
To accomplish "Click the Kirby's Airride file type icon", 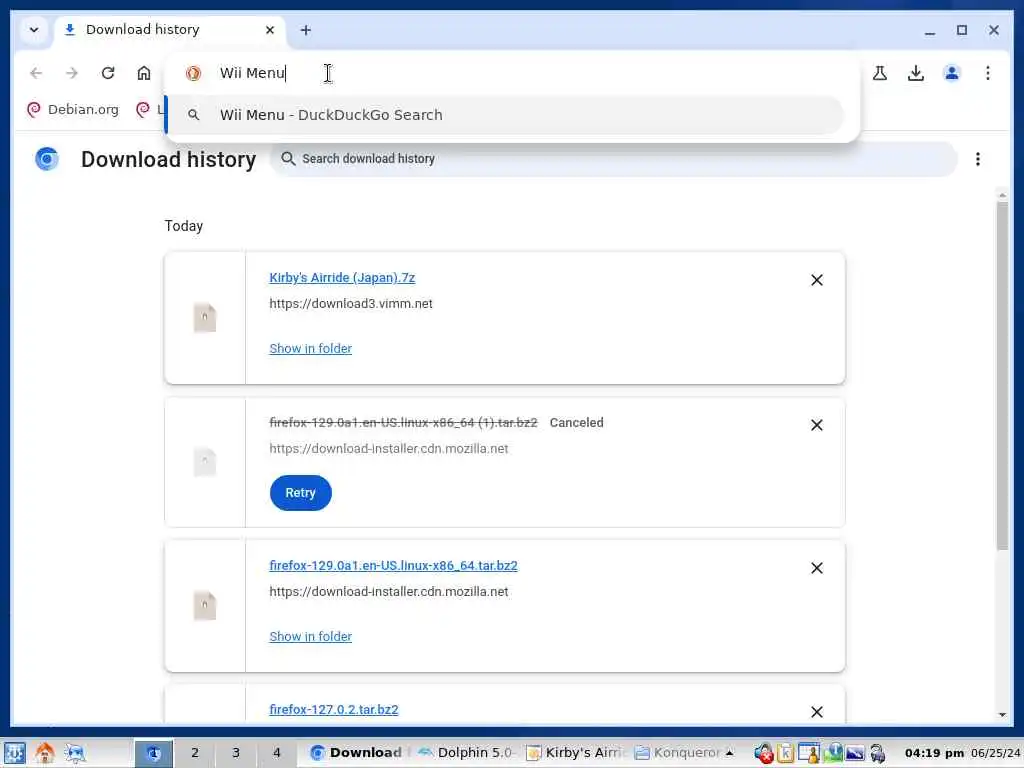I will [x=204, y=318].
